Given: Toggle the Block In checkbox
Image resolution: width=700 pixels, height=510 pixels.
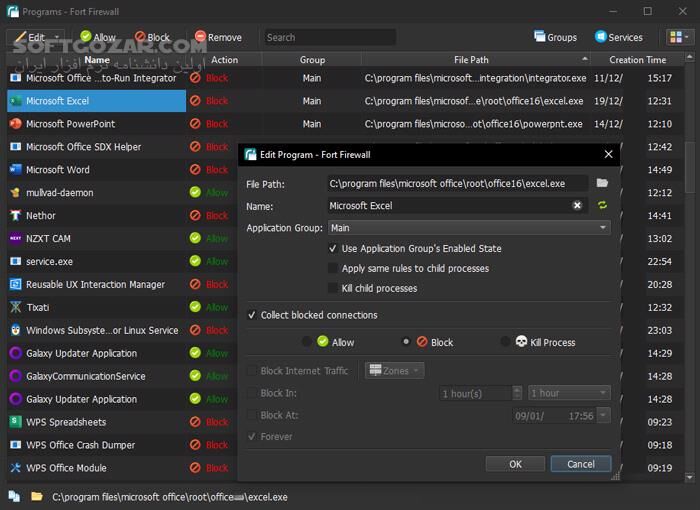Looking at the screenshot, I should click(x=252, y=393).
